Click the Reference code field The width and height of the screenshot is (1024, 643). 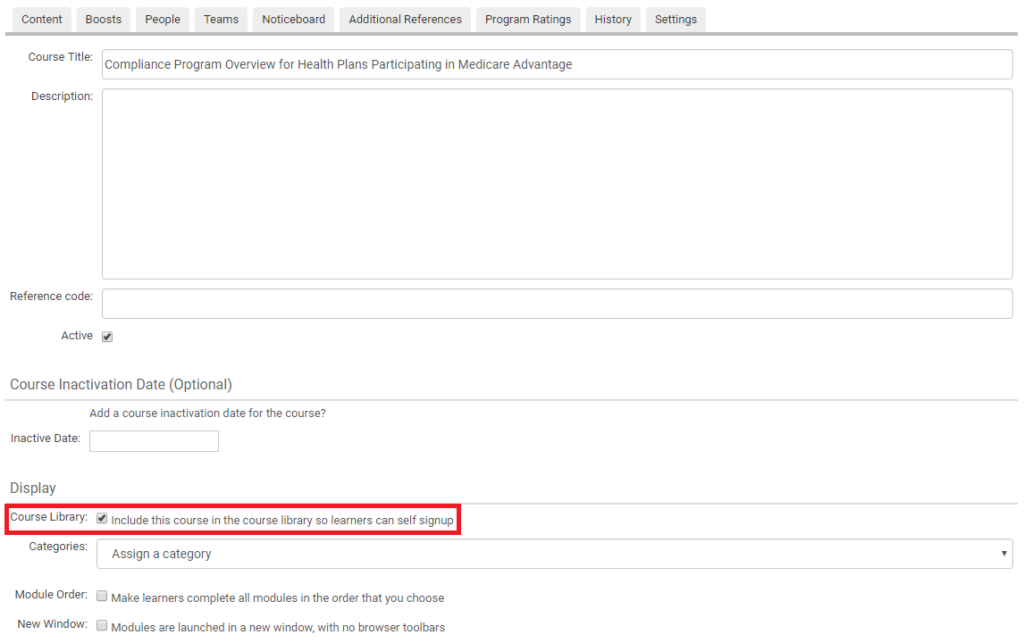(555, 303)
